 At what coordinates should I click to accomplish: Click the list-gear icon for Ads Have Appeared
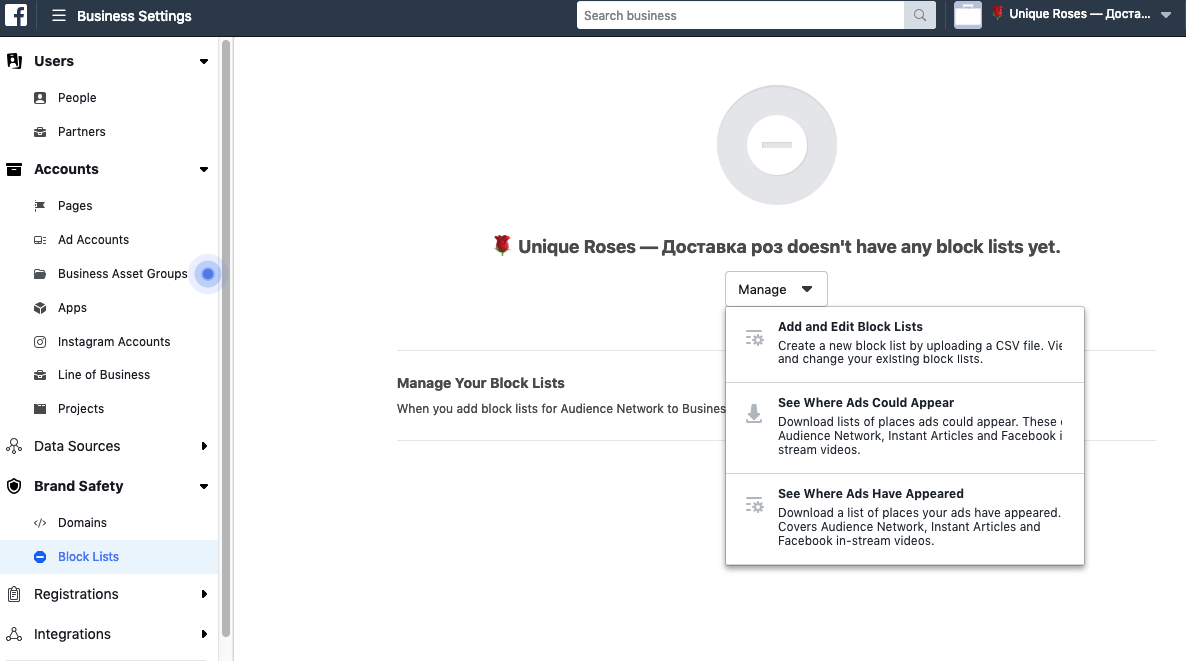(754, 505)
